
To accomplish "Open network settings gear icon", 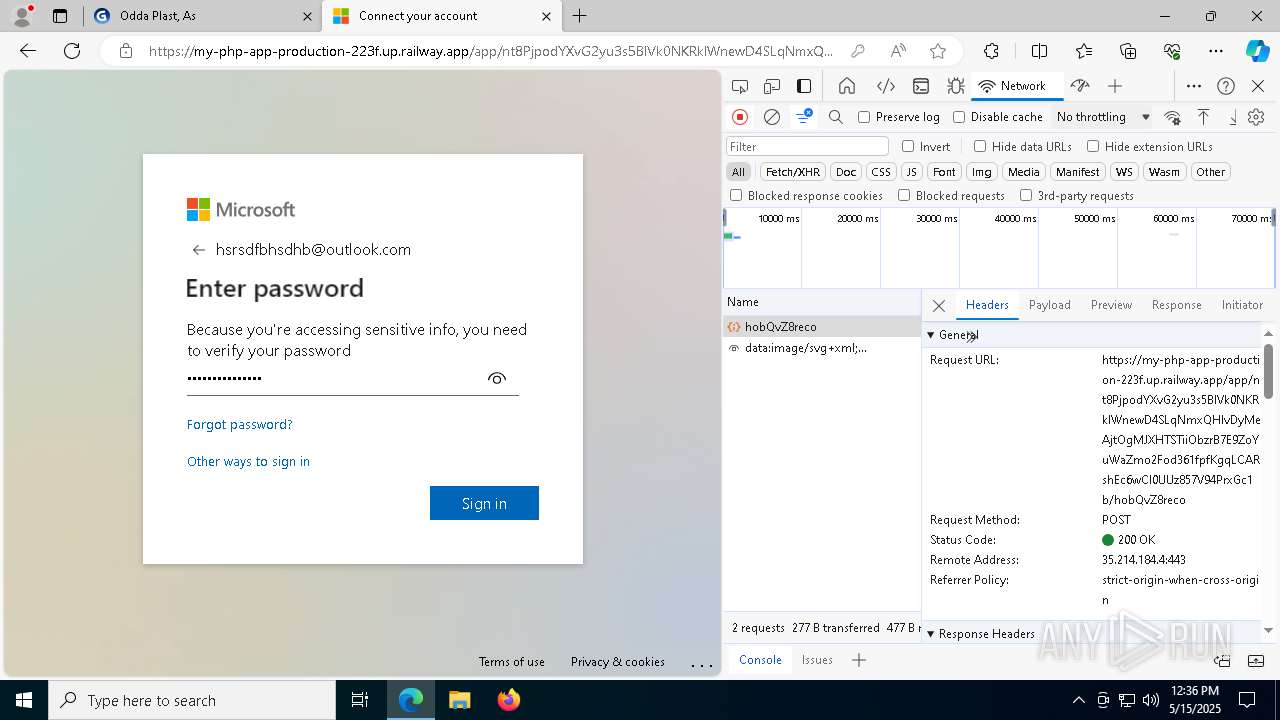I will click(x=1256, y=117).
